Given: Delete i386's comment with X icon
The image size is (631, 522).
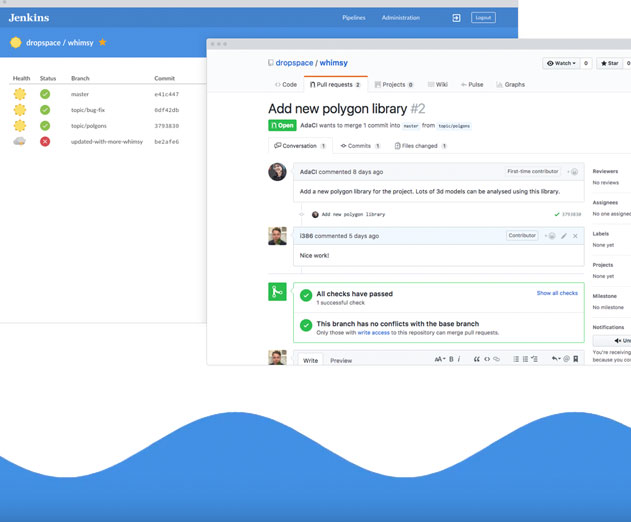Looking at the screenshot, I should 575,236.
